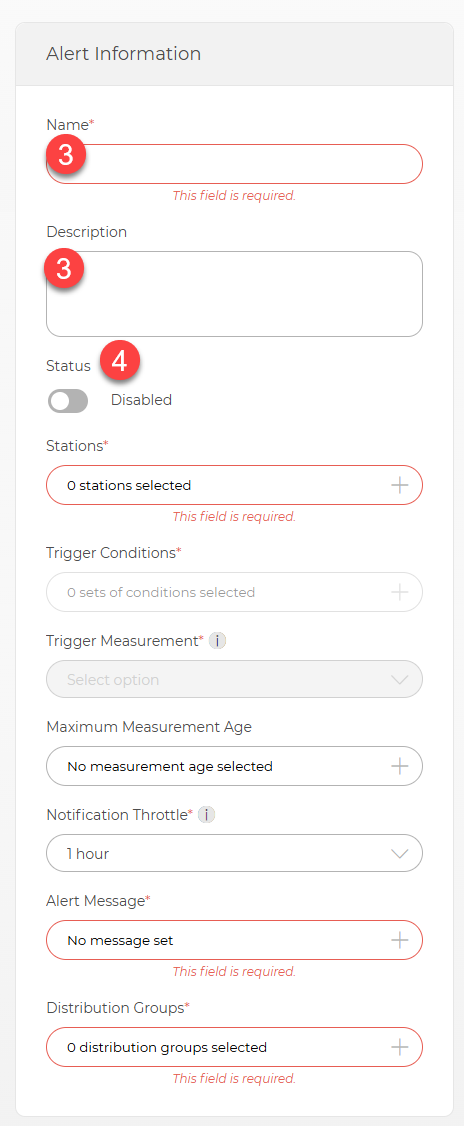Open the Trigger Measurement info icon
The image size is (464, 1126).
point(217,641)
